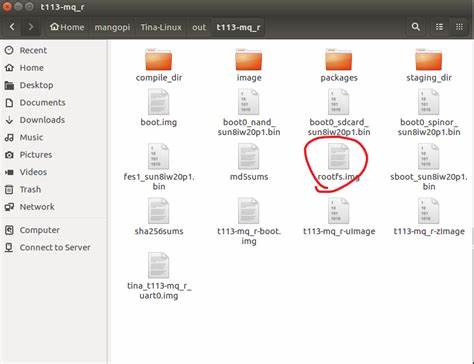Go forward with the right arrow button
The width and height of the screenshot is (474, 364).
click(x=31, y=27)
